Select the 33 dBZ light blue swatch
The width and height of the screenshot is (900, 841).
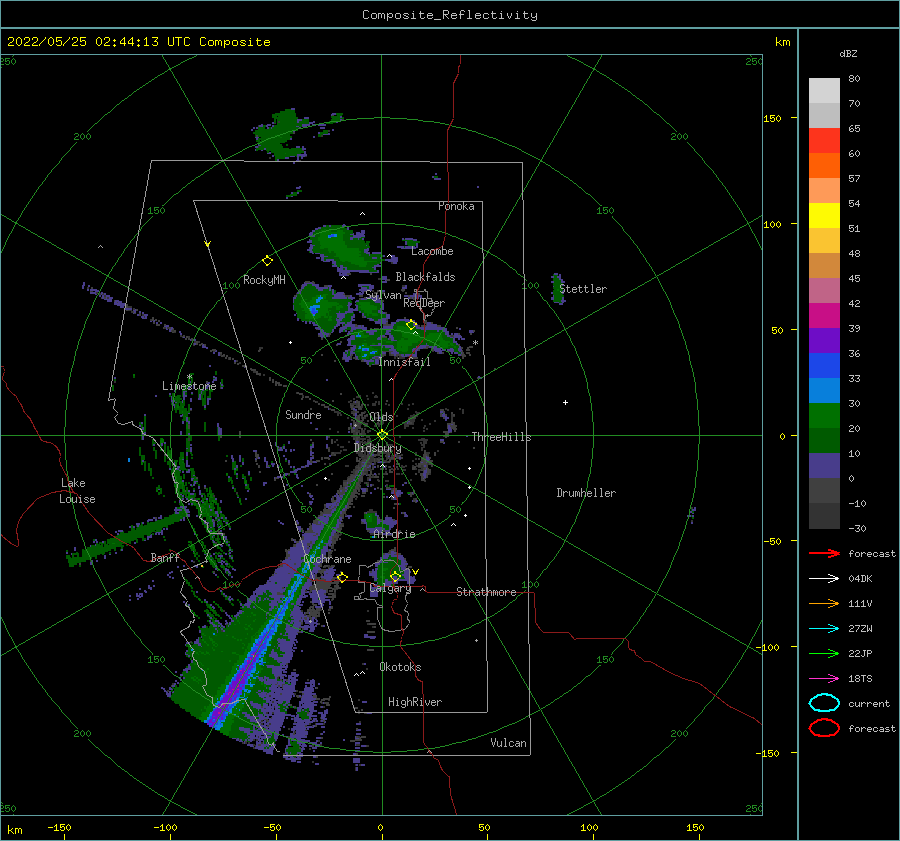click(x=824, y=390)
